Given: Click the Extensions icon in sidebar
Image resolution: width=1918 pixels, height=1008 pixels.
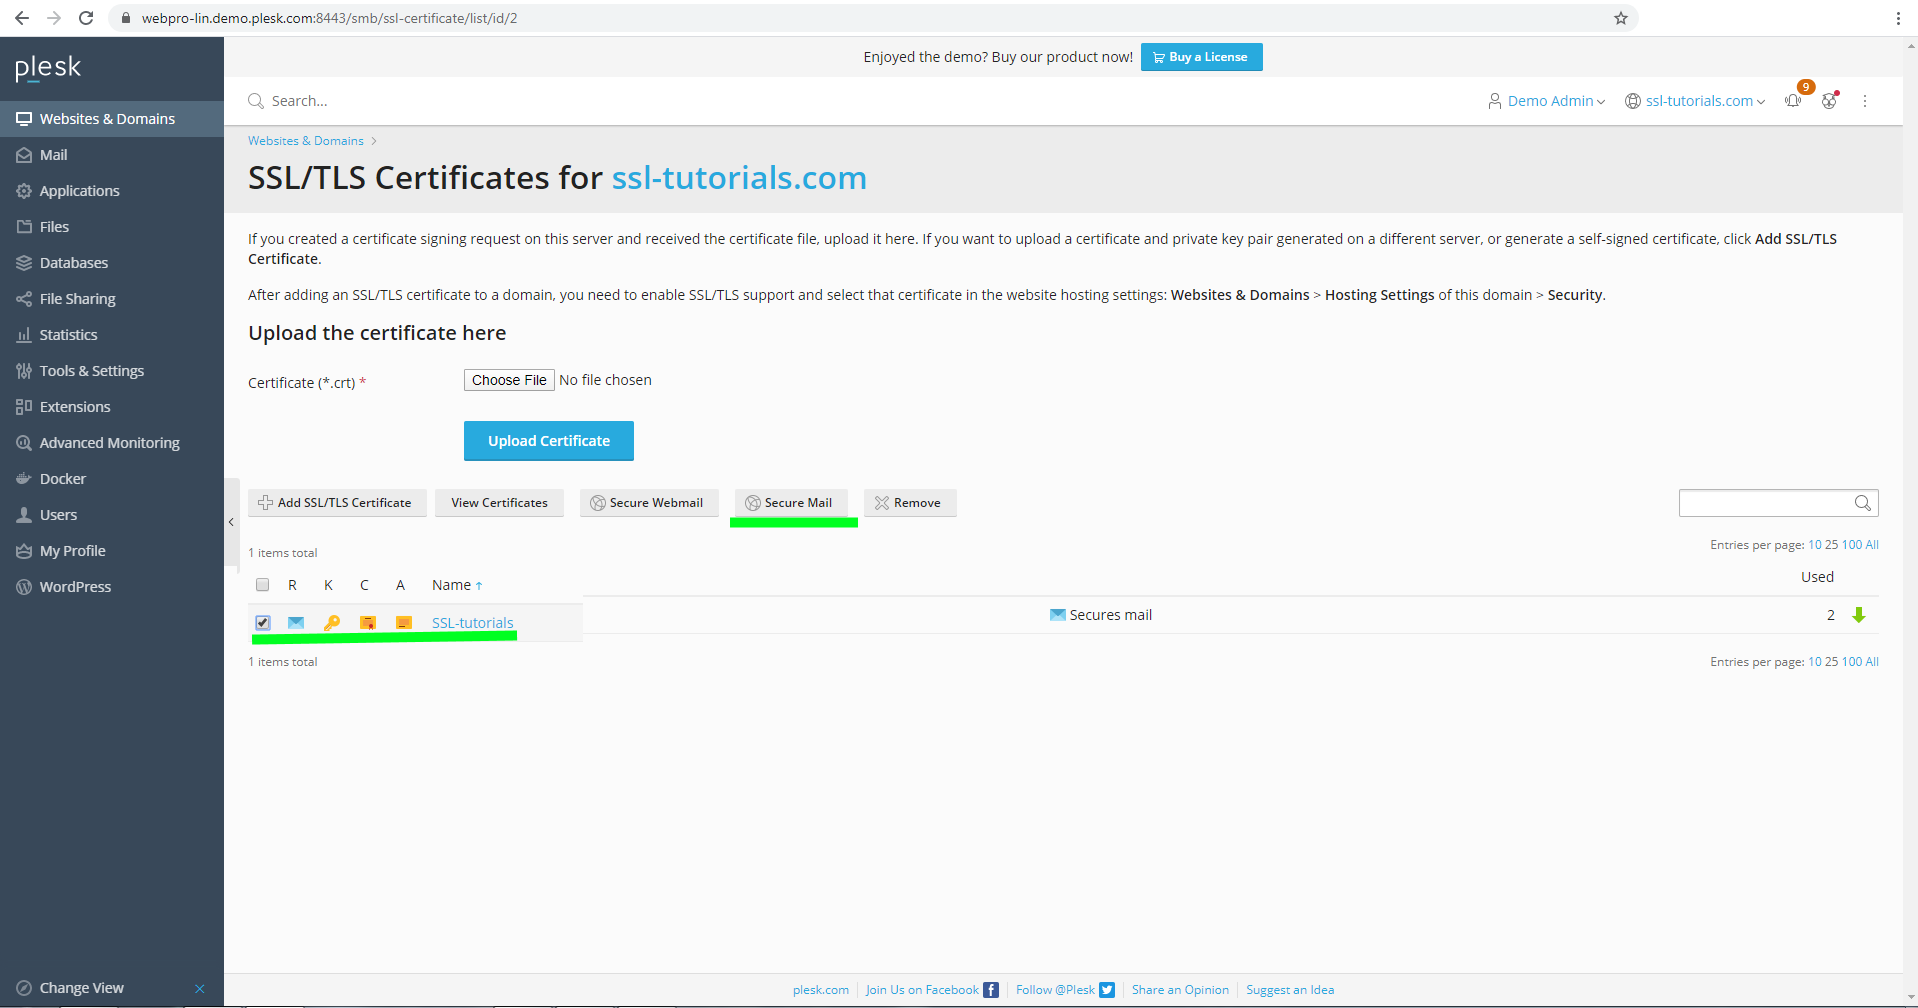Looking at the screenshot, I should point(24,407).
